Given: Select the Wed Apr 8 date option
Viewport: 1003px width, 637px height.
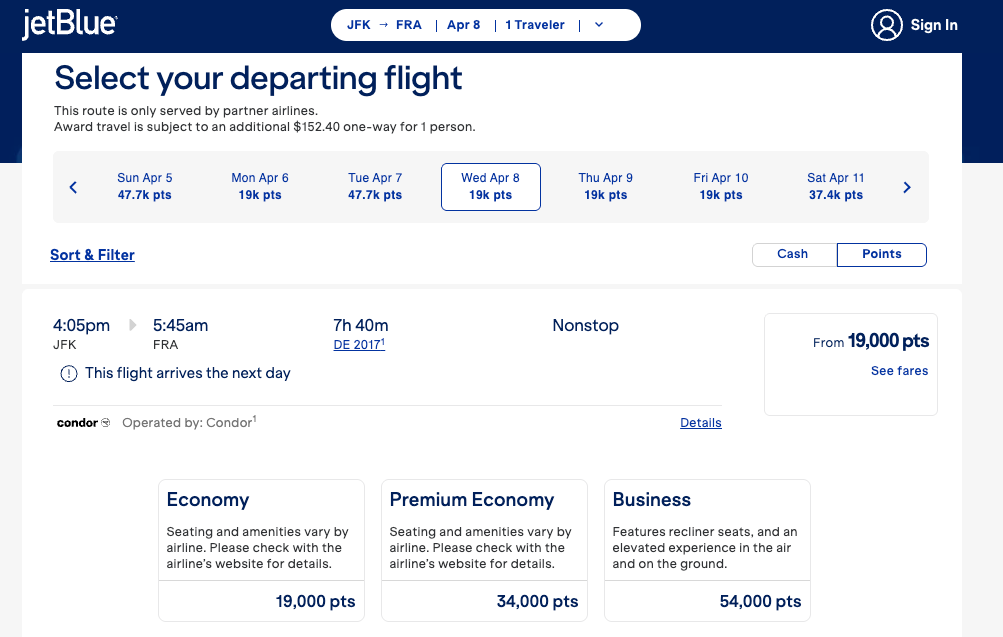Looking at the screenshot, I should 490,186.
